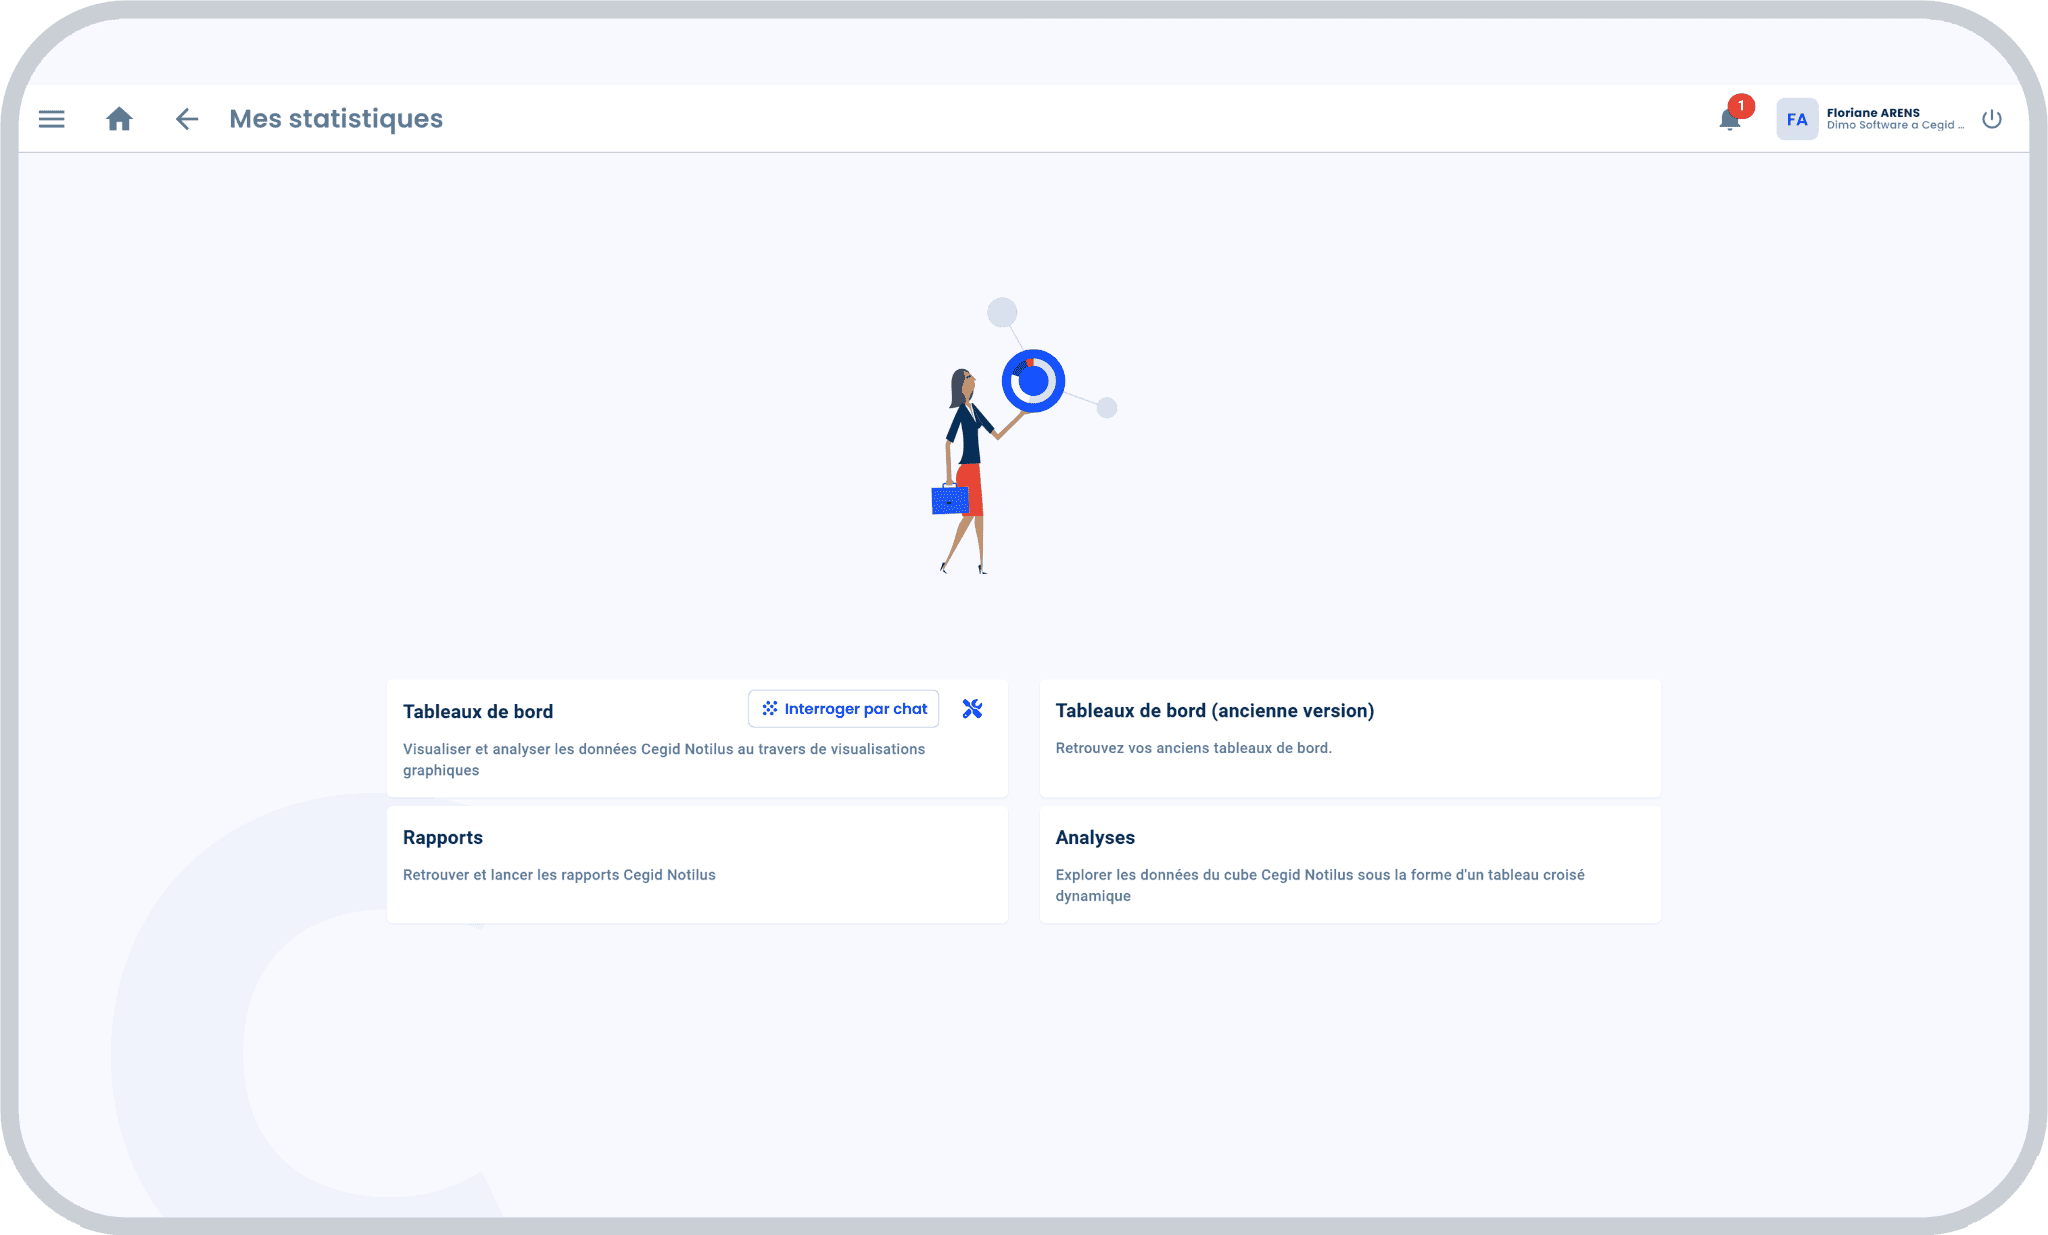Open the Tableaux de bord card title
Screen dimensions: 2048x1235
tap(478, 711)
